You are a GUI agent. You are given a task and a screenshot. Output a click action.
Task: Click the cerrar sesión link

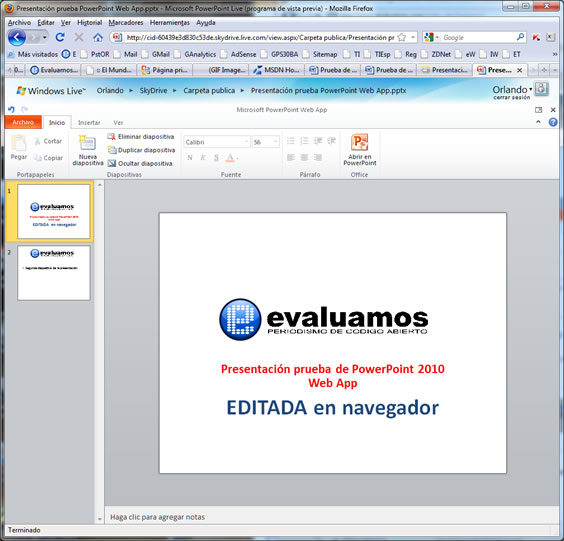pos(511,97)
